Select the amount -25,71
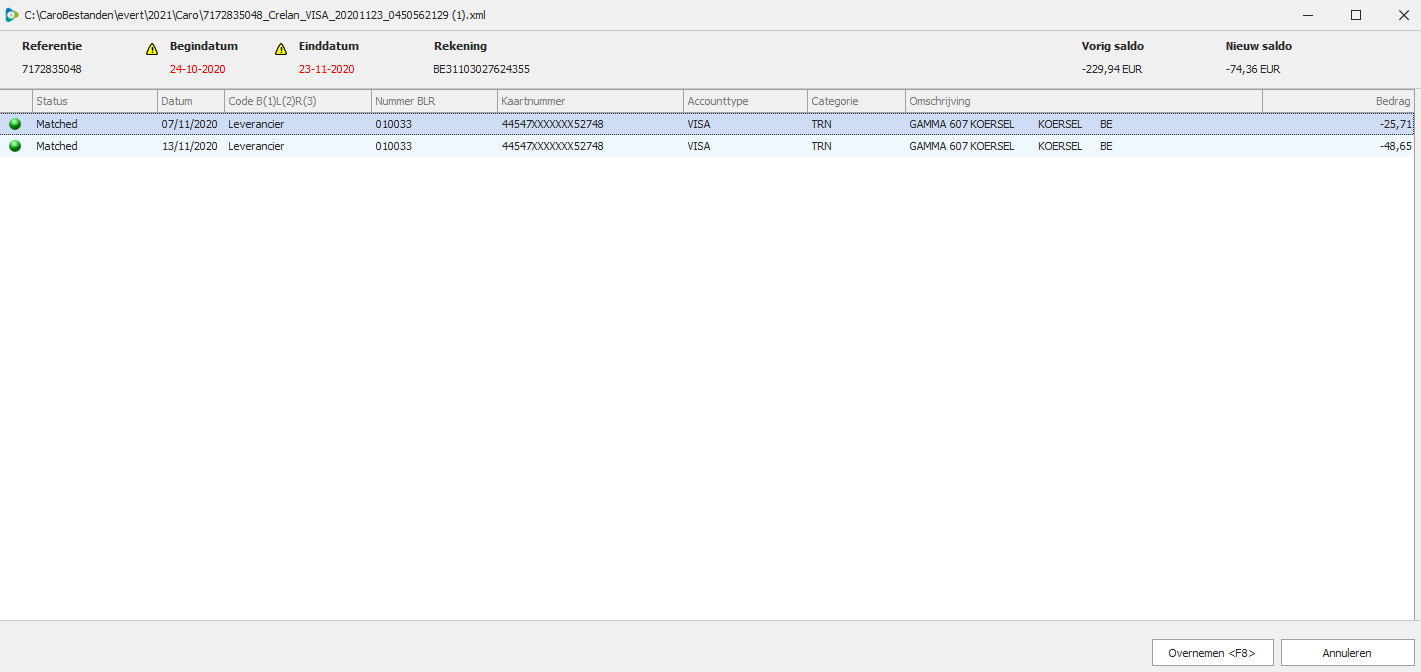The width and height of the screenshot is (1421, 672). pos(1395,124)
